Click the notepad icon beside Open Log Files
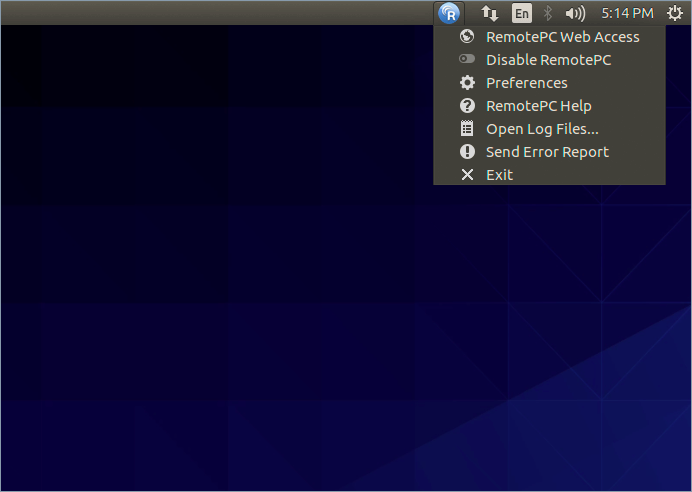 467,129
